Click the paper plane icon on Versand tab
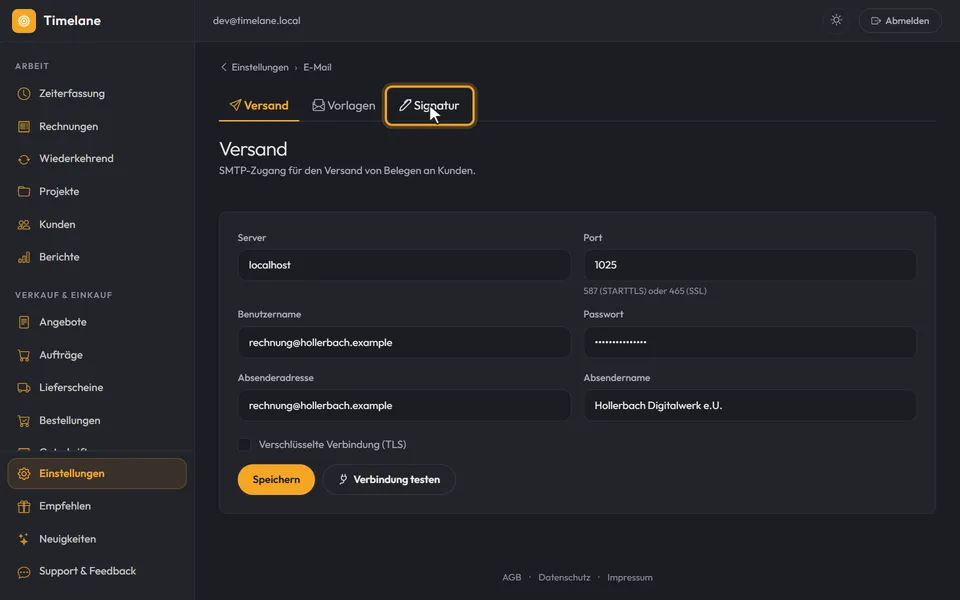The image size is (960, 600). [235, 105]
